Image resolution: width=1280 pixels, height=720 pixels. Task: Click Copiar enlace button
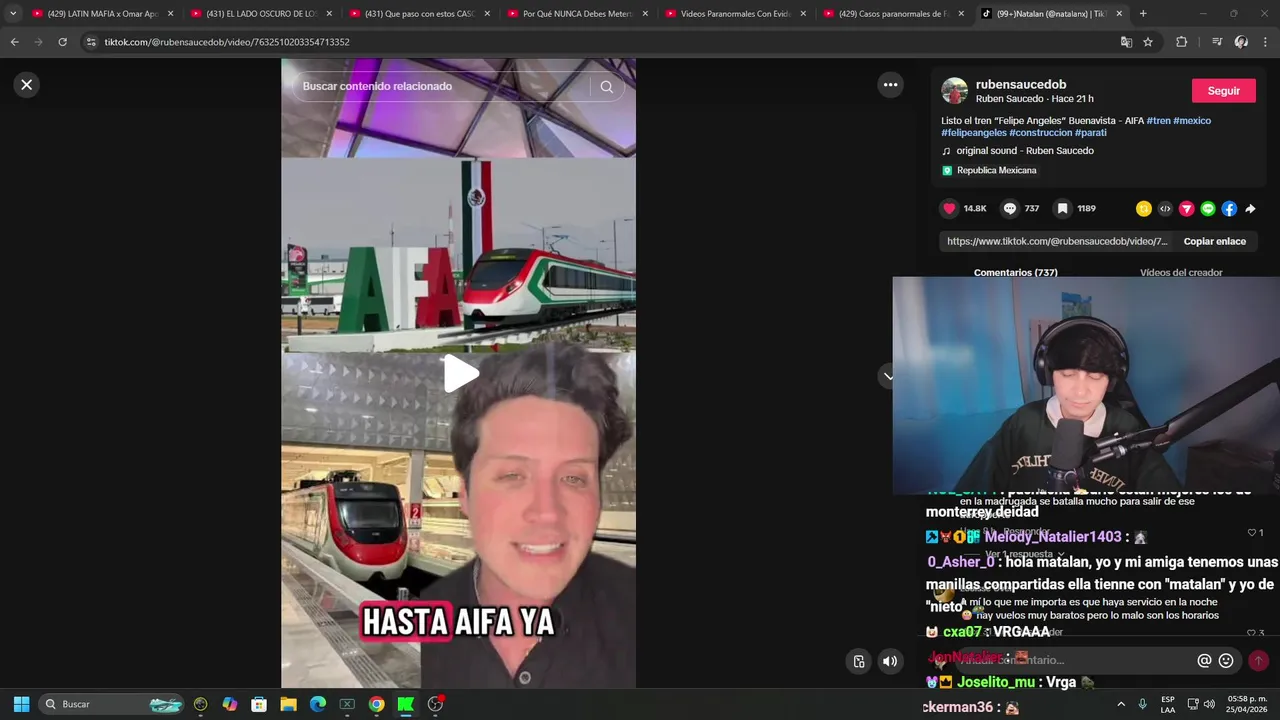point(1214,241)
